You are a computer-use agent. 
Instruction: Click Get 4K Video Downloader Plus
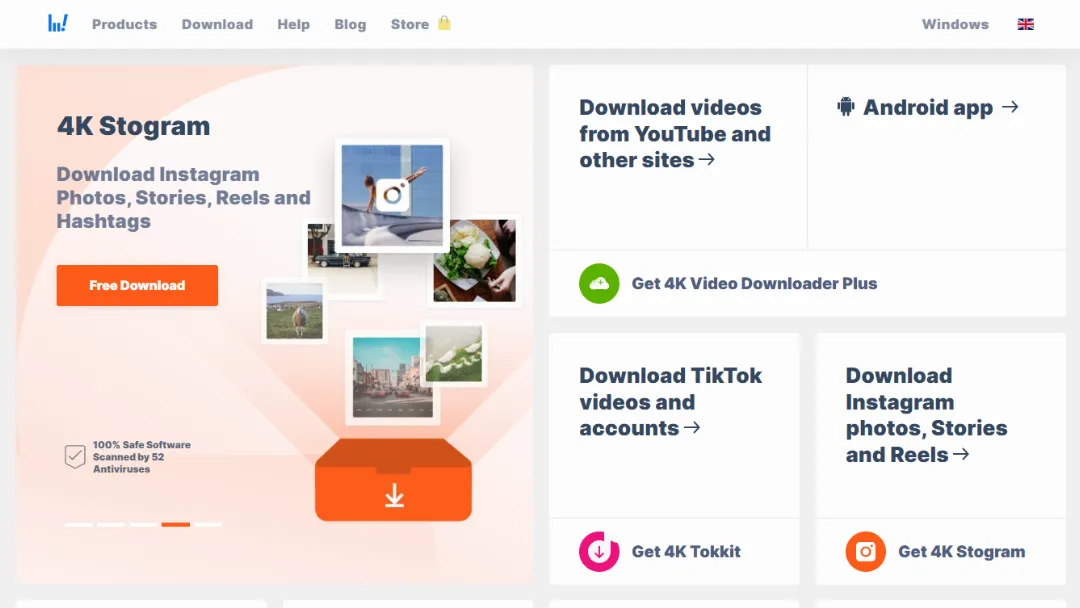[754, 283]
